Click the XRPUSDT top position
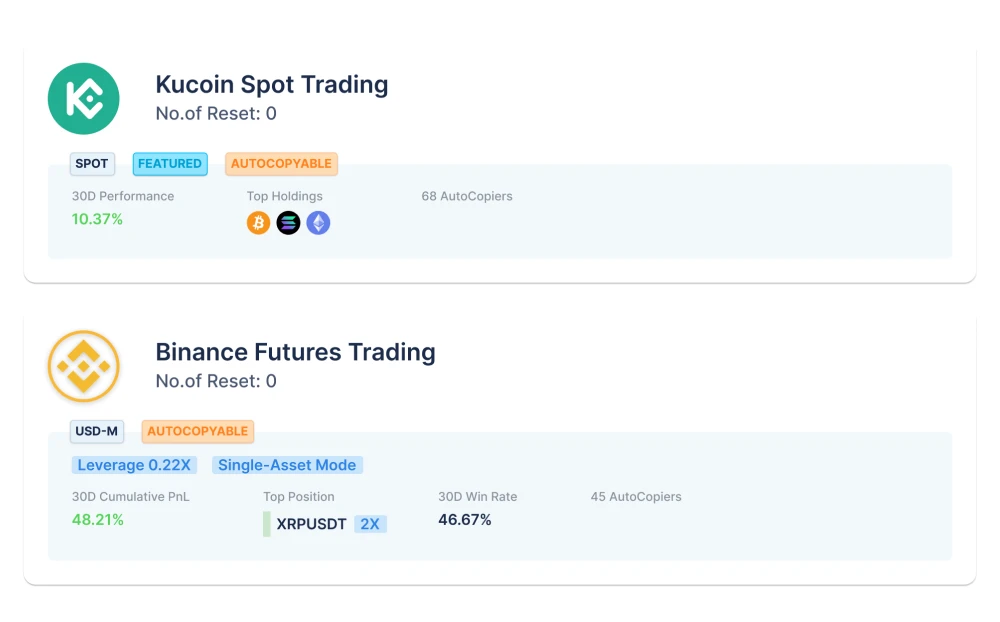The width and height of the screenshot is (1000, 622). [x=311, y=524]
